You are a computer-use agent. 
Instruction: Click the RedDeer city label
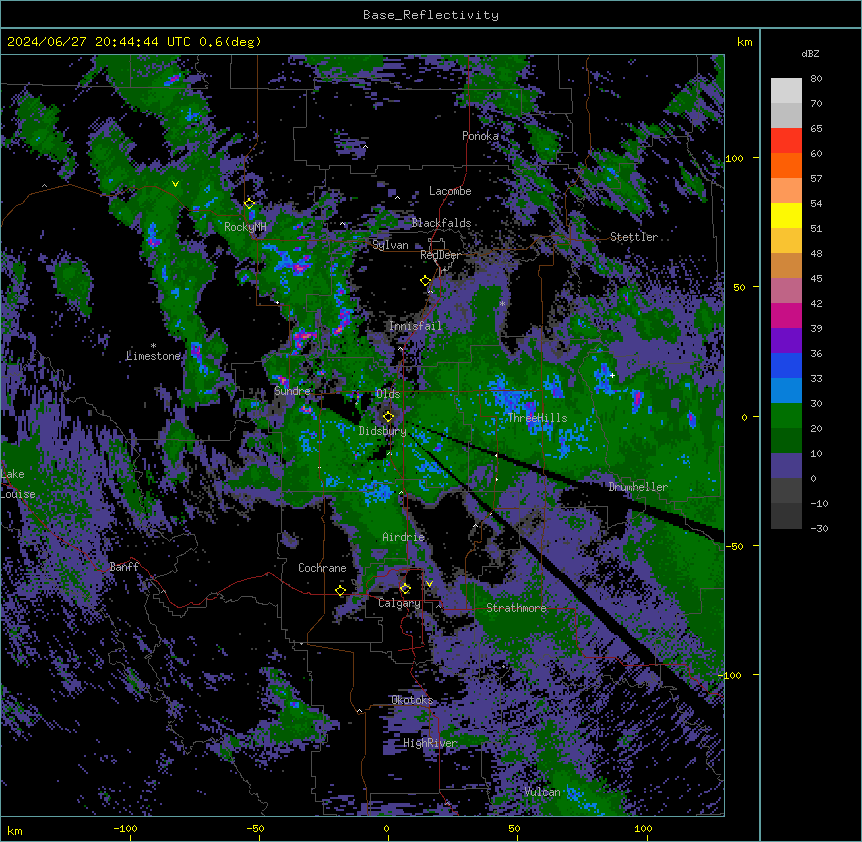pyautogui.click(x=441, y=255)
